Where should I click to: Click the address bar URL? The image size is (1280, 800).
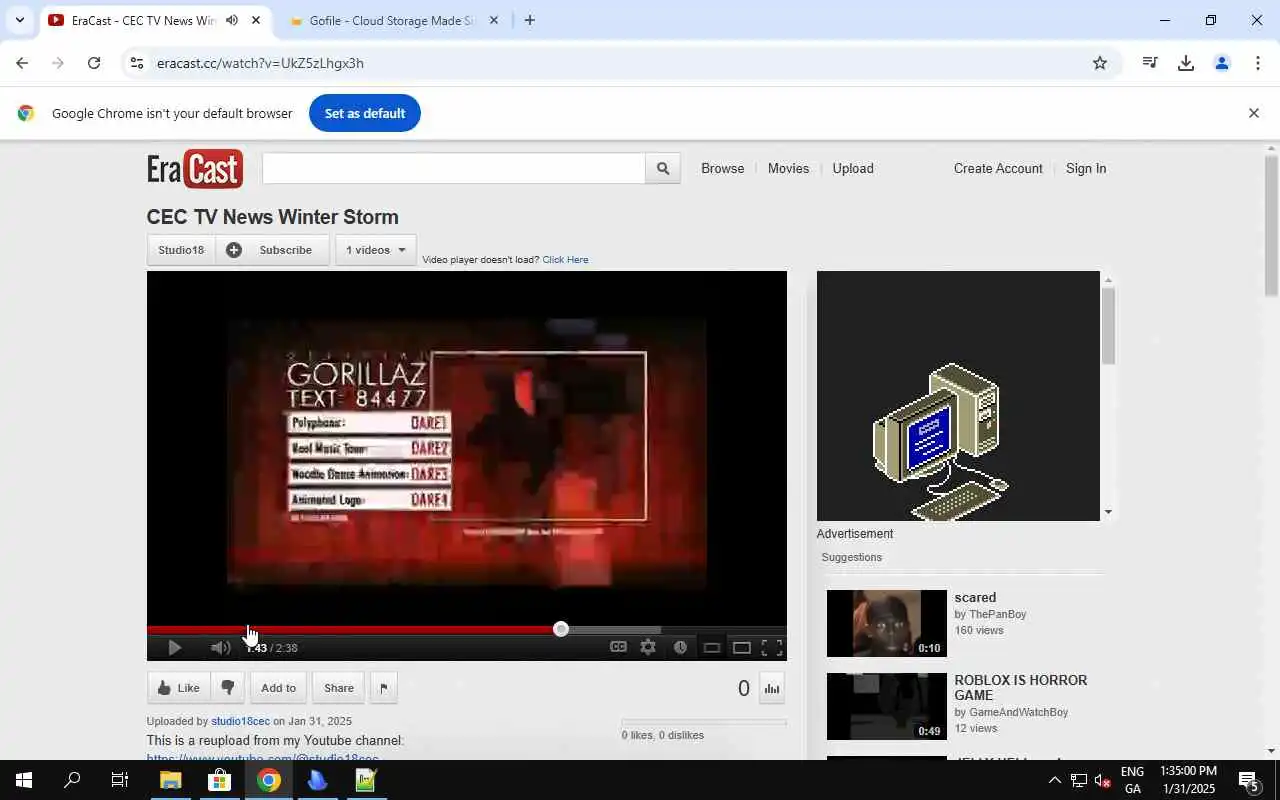pyautogui.click(x=260, y=63)
